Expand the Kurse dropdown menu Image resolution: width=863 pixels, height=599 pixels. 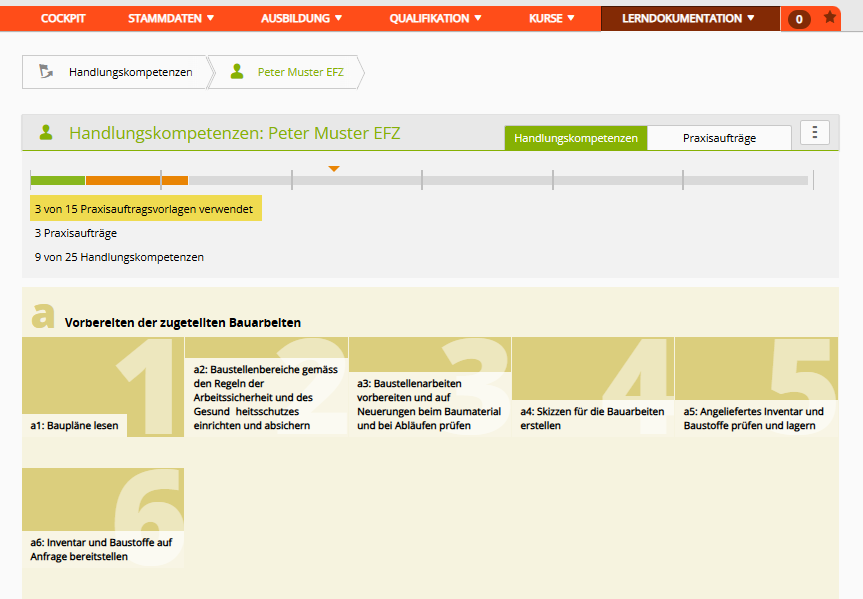coord(551,19)
